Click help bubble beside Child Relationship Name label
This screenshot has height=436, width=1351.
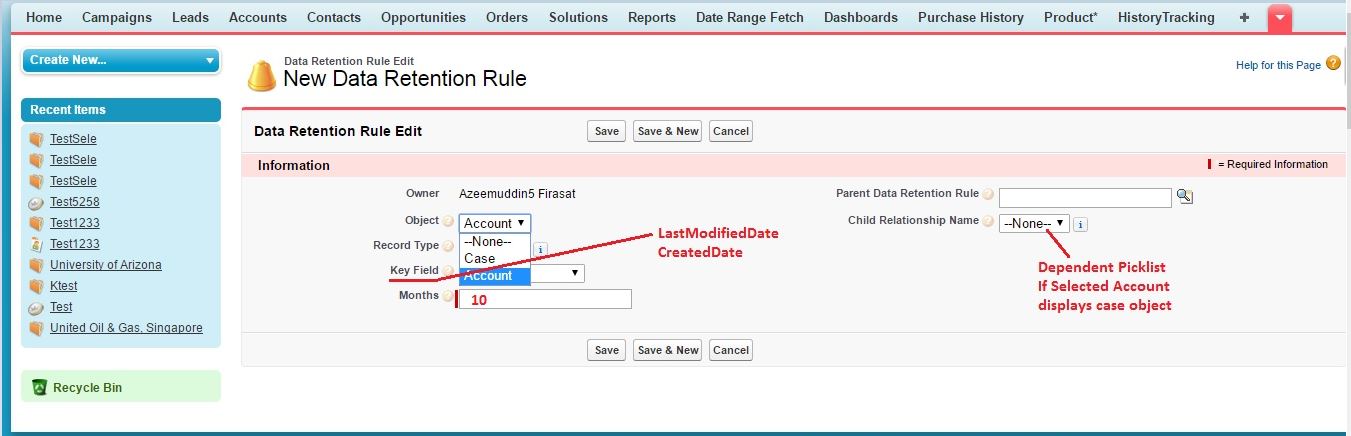coord(988,221)
